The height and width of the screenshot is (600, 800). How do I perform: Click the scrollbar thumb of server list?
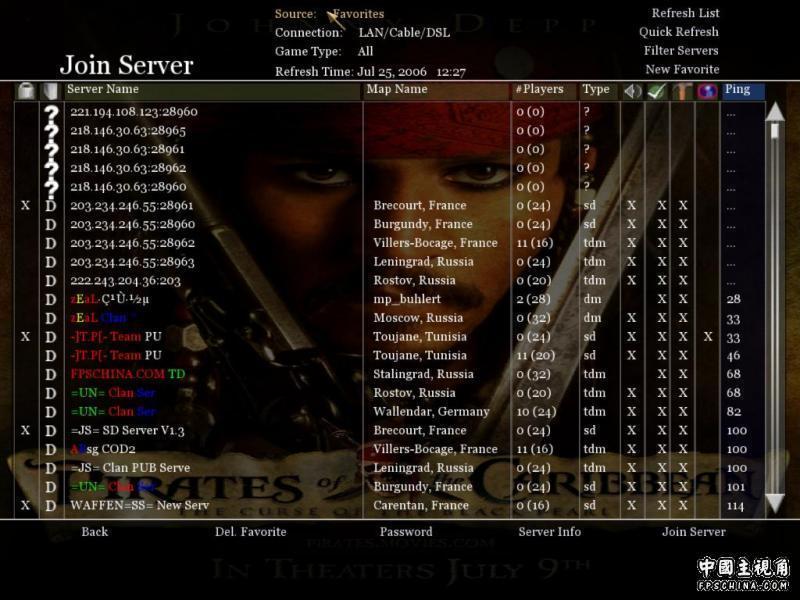tap(775, 131)
